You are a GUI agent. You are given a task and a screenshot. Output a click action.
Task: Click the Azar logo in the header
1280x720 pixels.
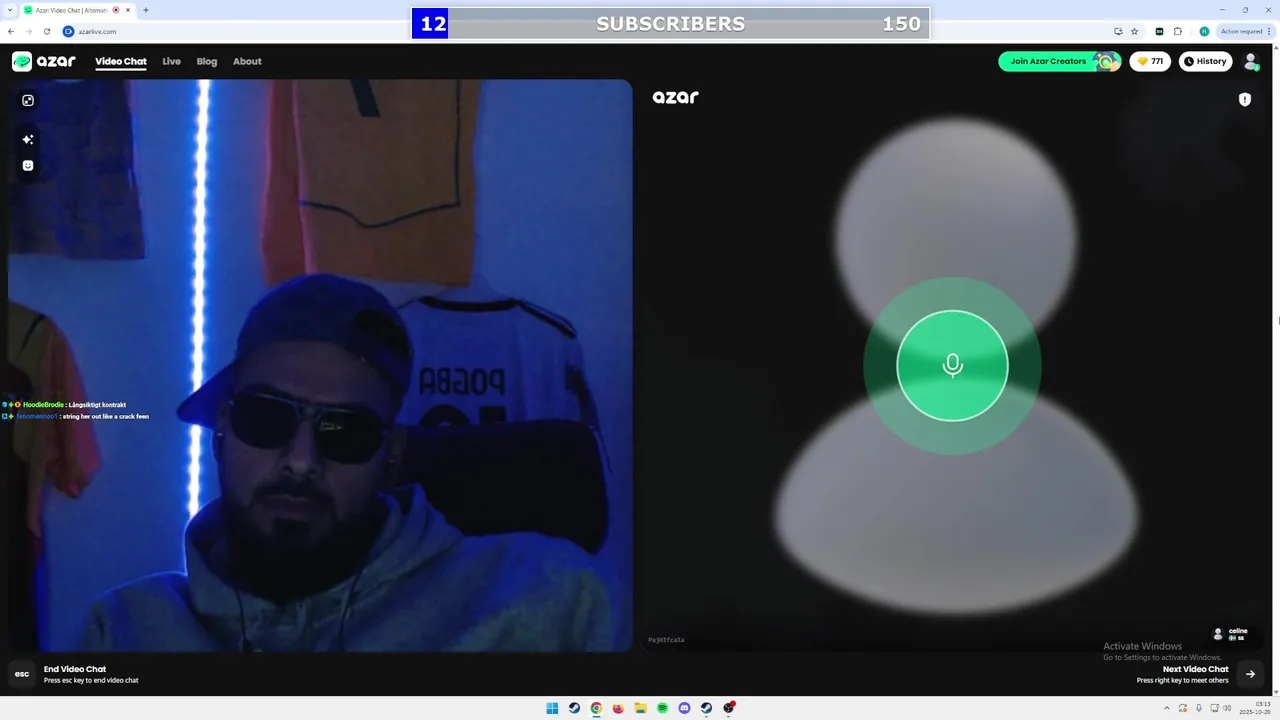coord(44,61)
